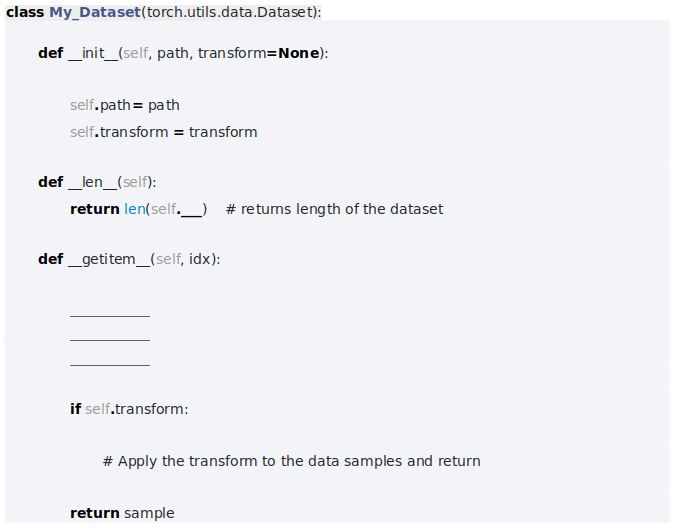Click the __getitem__ method name

108,259
